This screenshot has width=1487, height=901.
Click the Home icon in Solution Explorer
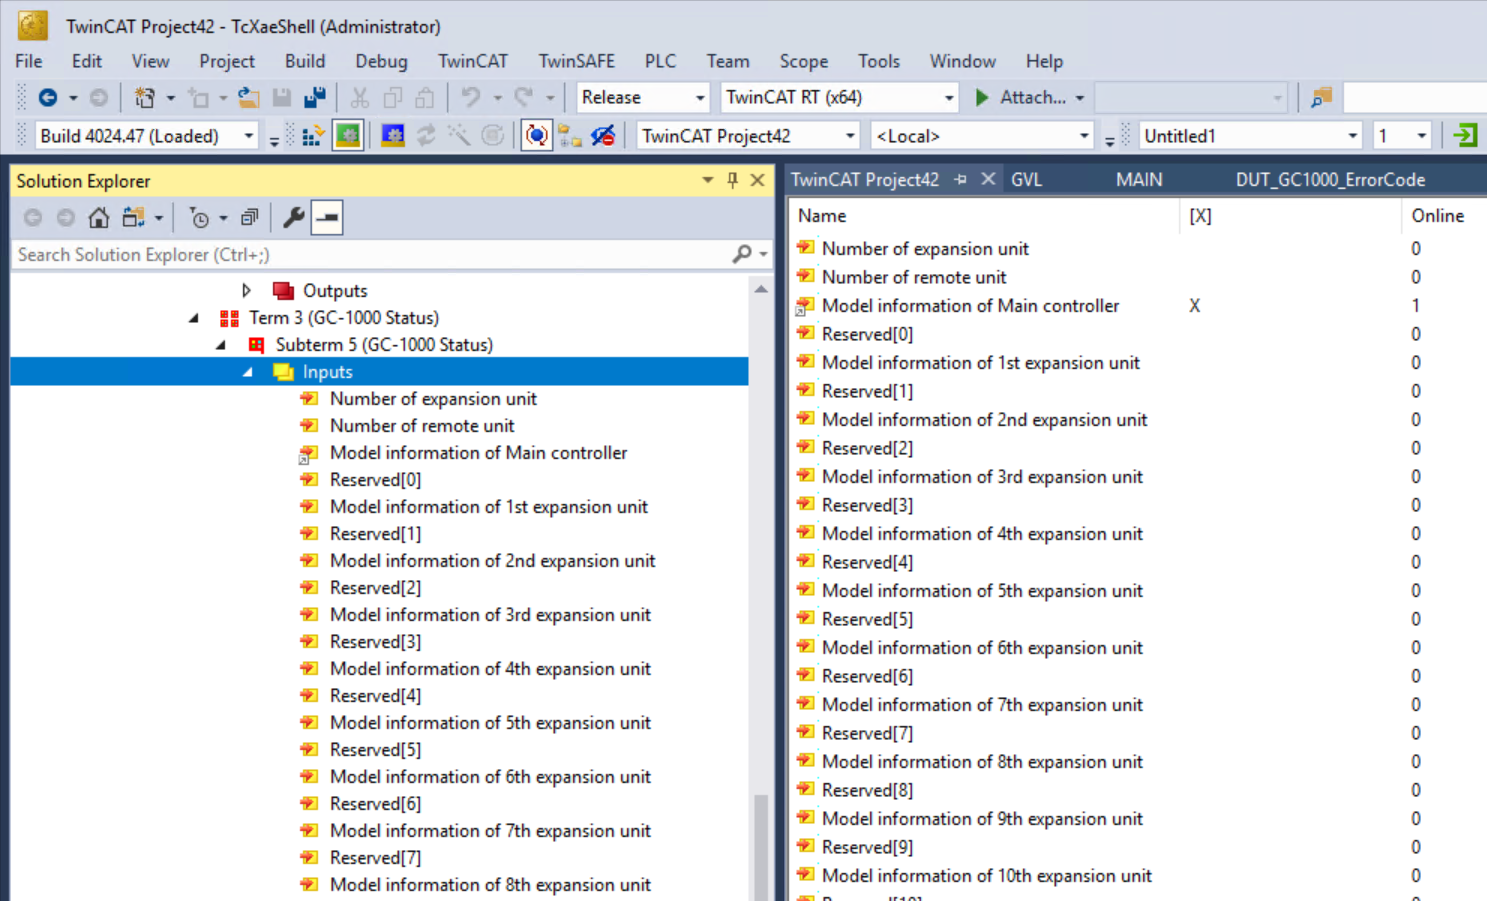pos(98,217)
